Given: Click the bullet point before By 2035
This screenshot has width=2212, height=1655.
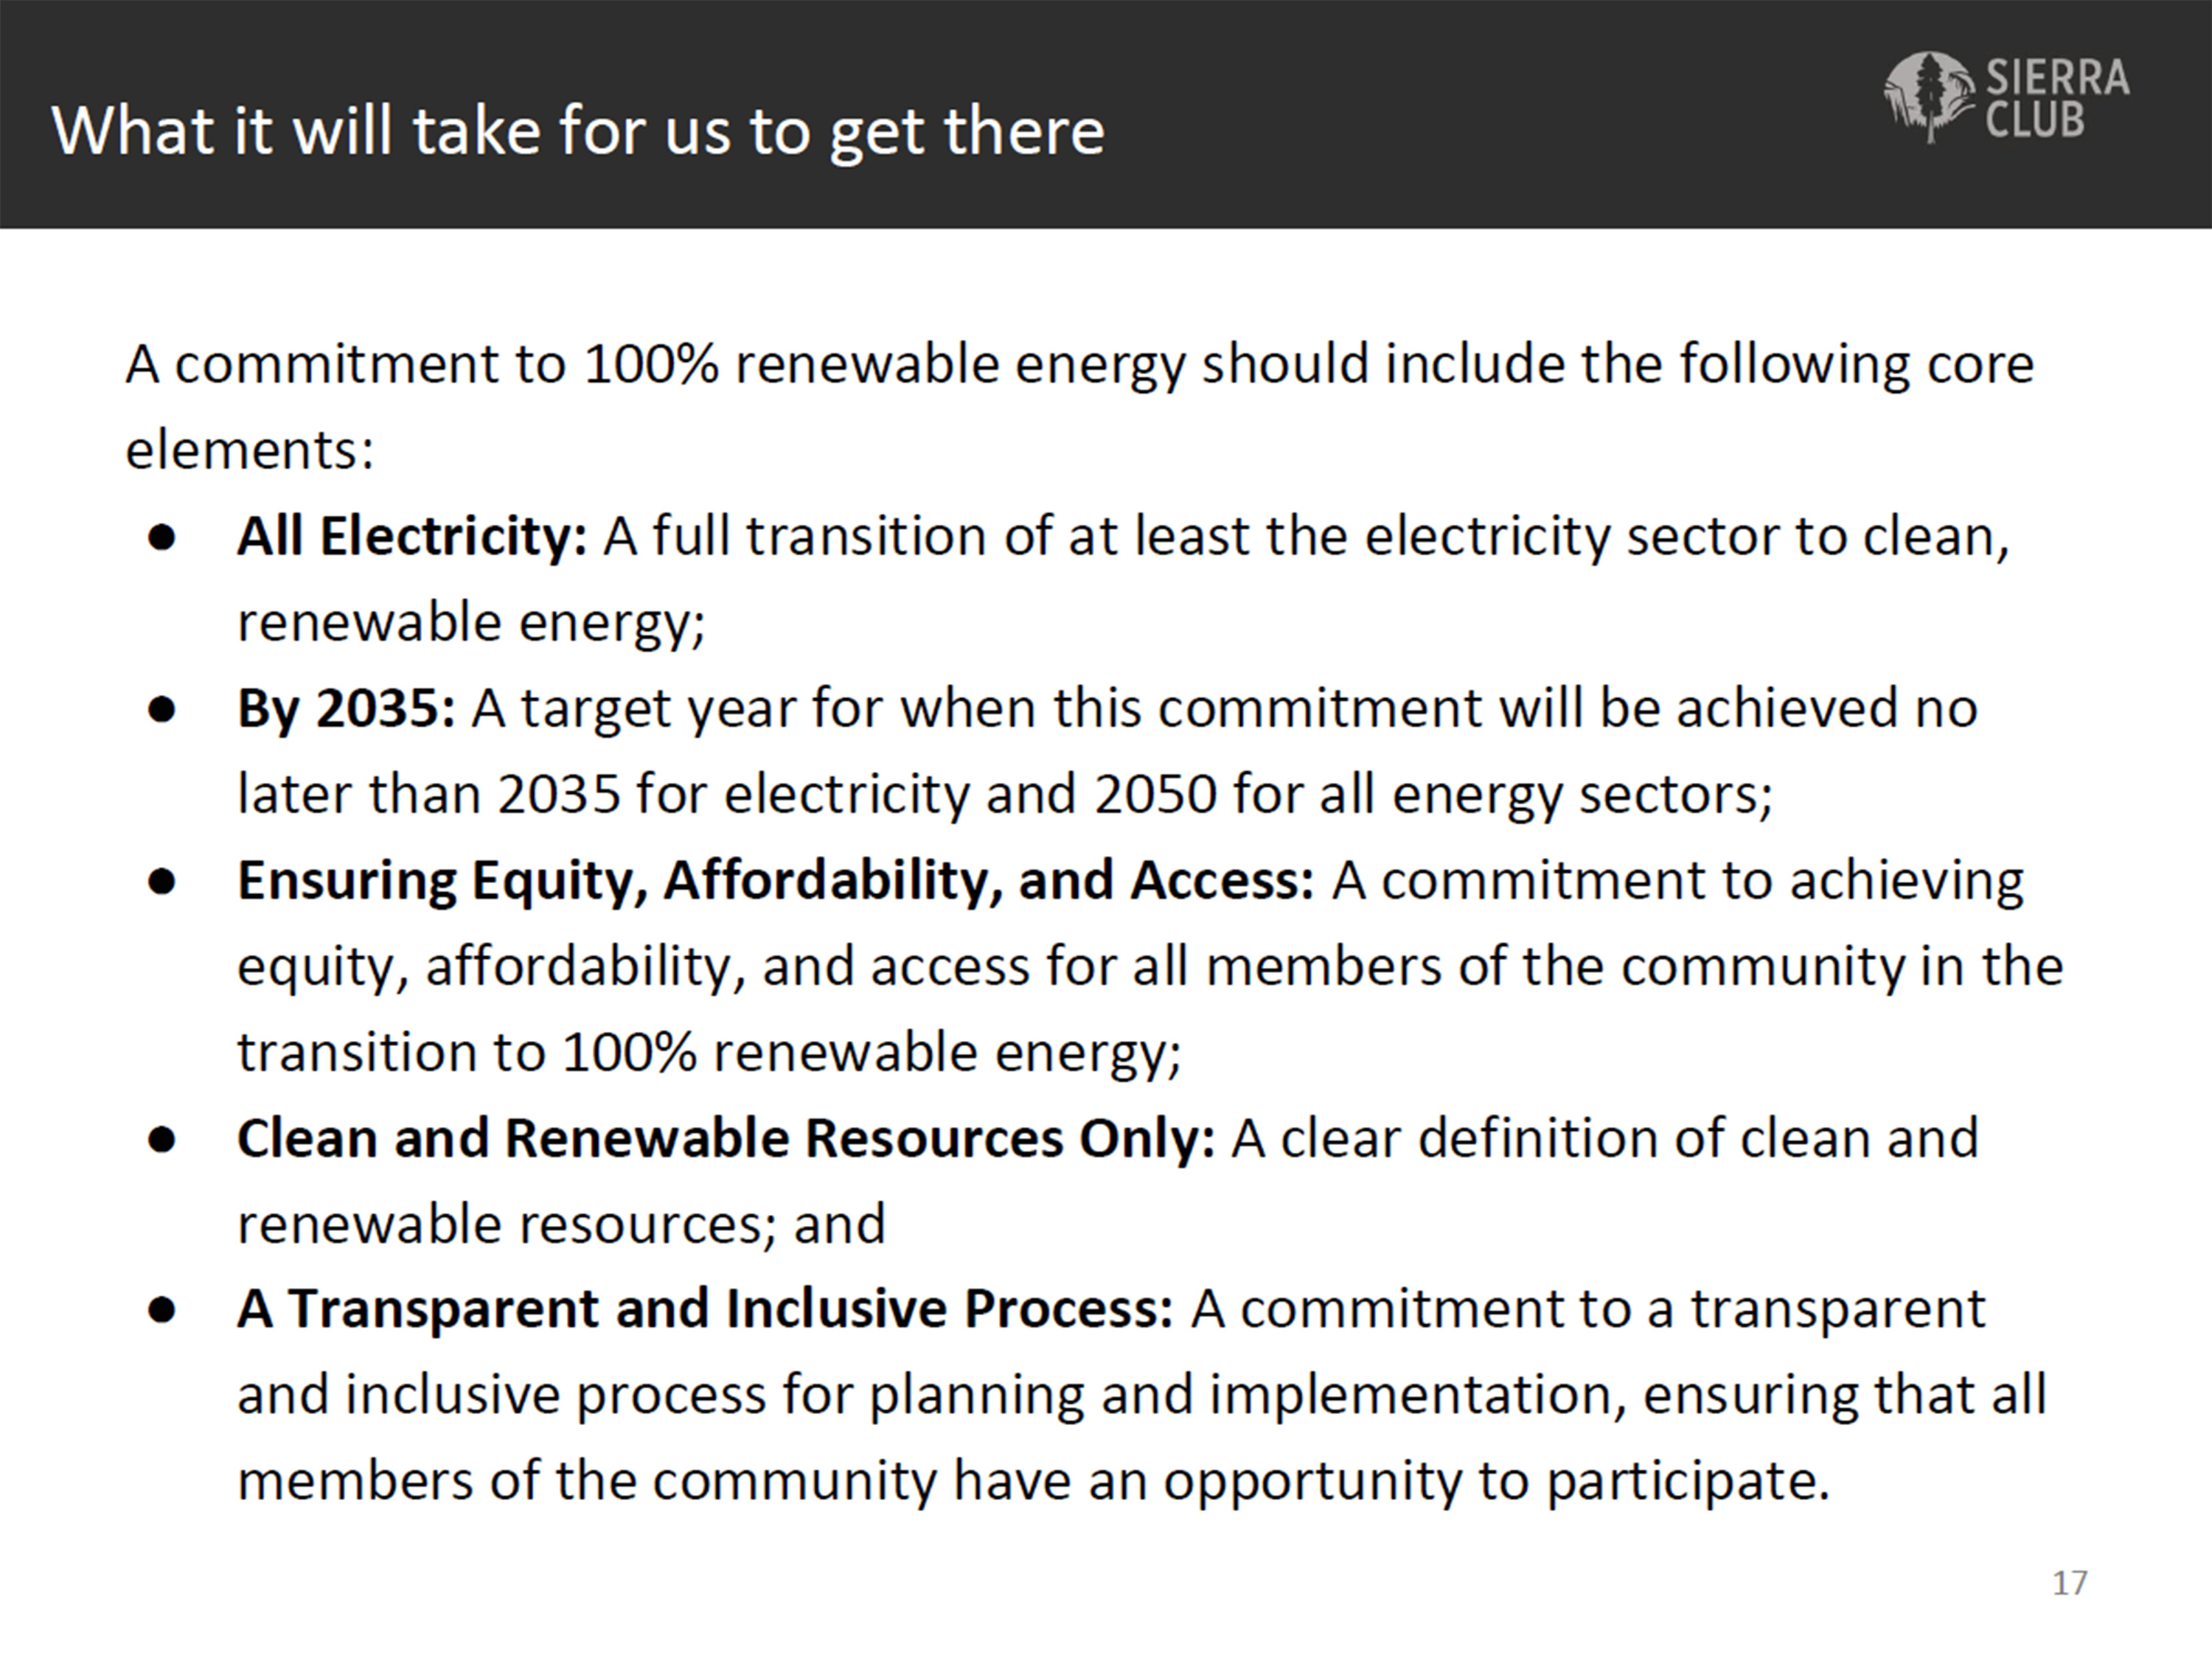Looking at the screenshot, I should click(162, 710).
